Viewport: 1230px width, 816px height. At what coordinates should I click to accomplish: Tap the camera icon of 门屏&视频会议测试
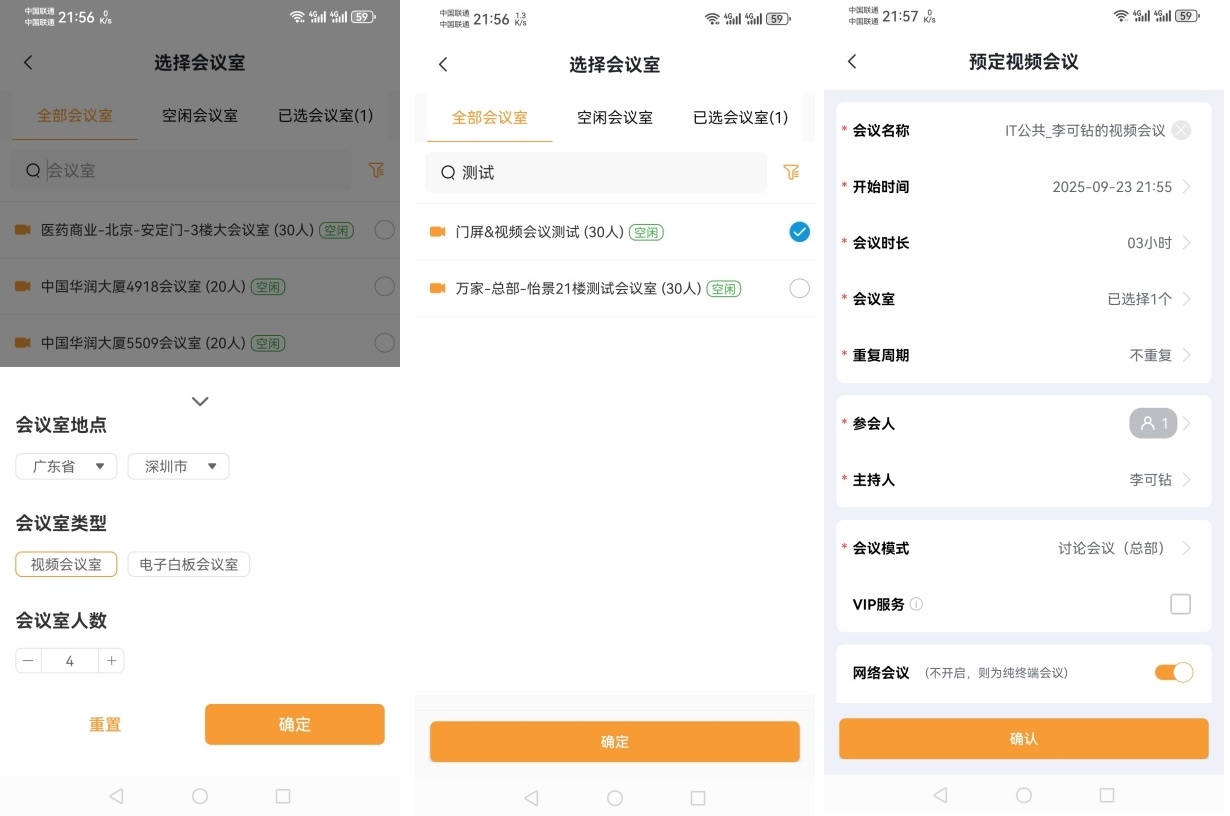(x=437, y=232)
